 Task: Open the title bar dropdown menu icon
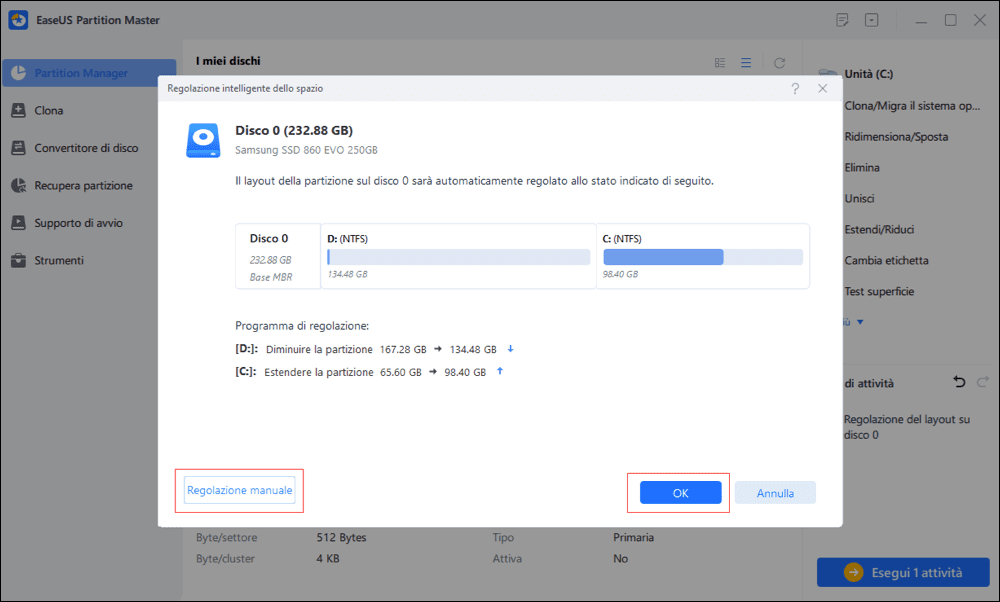(871, 20)
